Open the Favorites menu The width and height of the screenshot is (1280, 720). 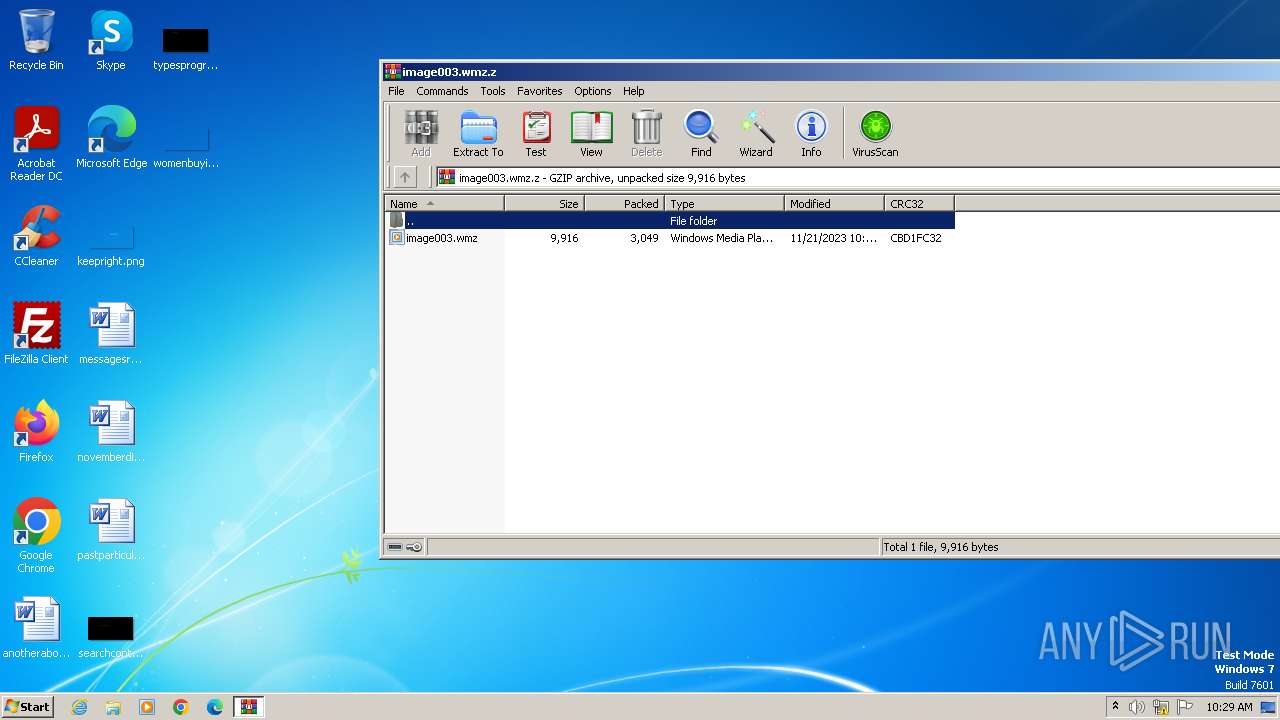coord(540,91)
